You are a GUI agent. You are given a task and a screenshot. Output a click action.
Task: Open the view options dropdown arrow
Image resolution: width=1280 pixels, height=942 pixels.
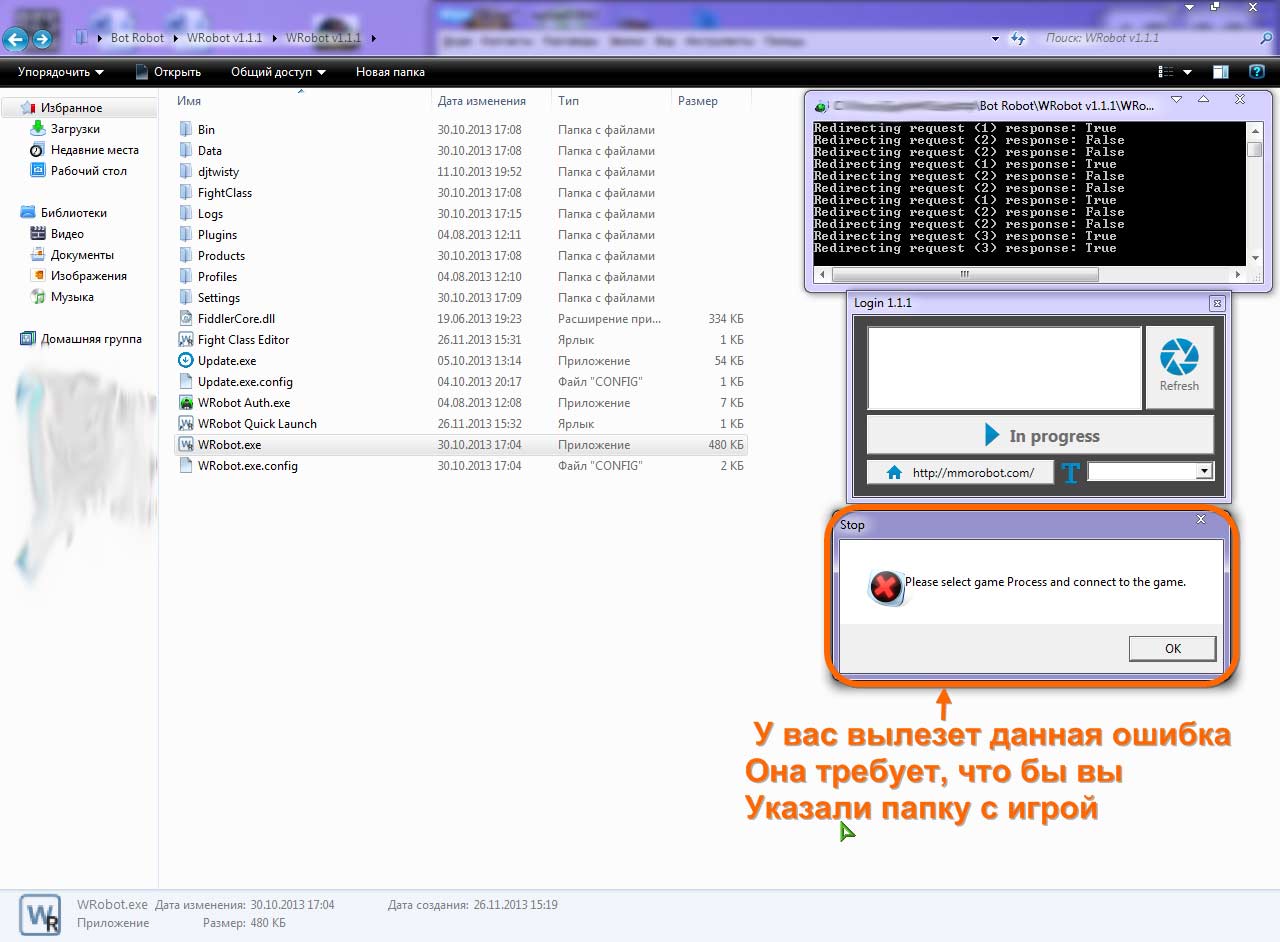click(1187, 72)
